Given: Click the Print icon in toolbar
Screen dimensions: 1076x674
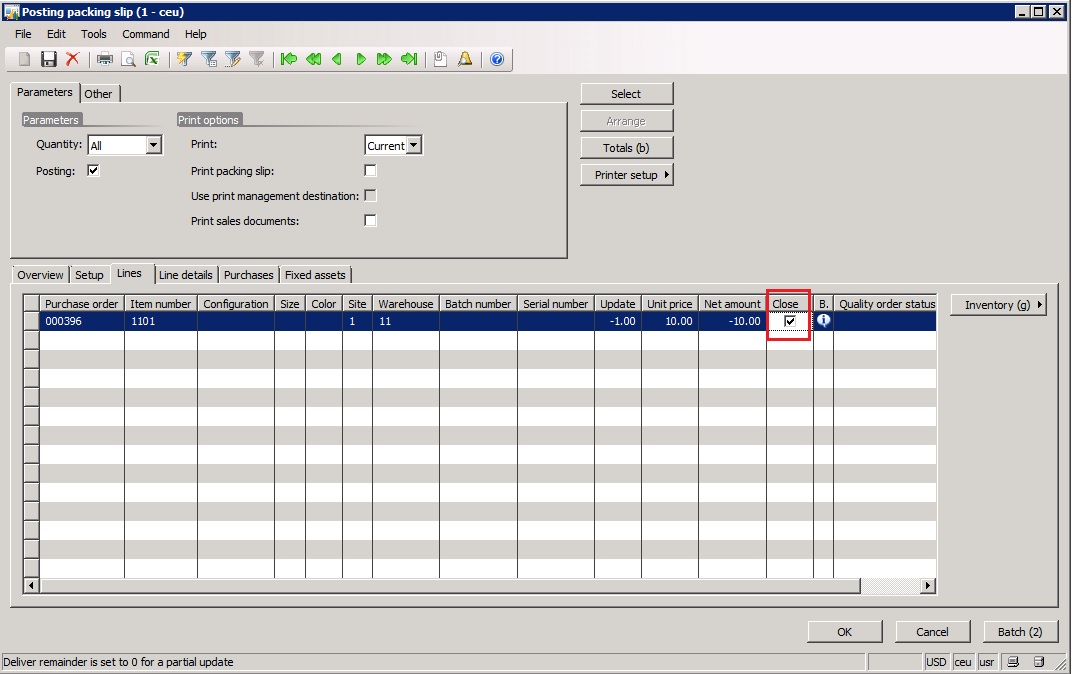Looking at the screenshot, I should click(105, 60).
